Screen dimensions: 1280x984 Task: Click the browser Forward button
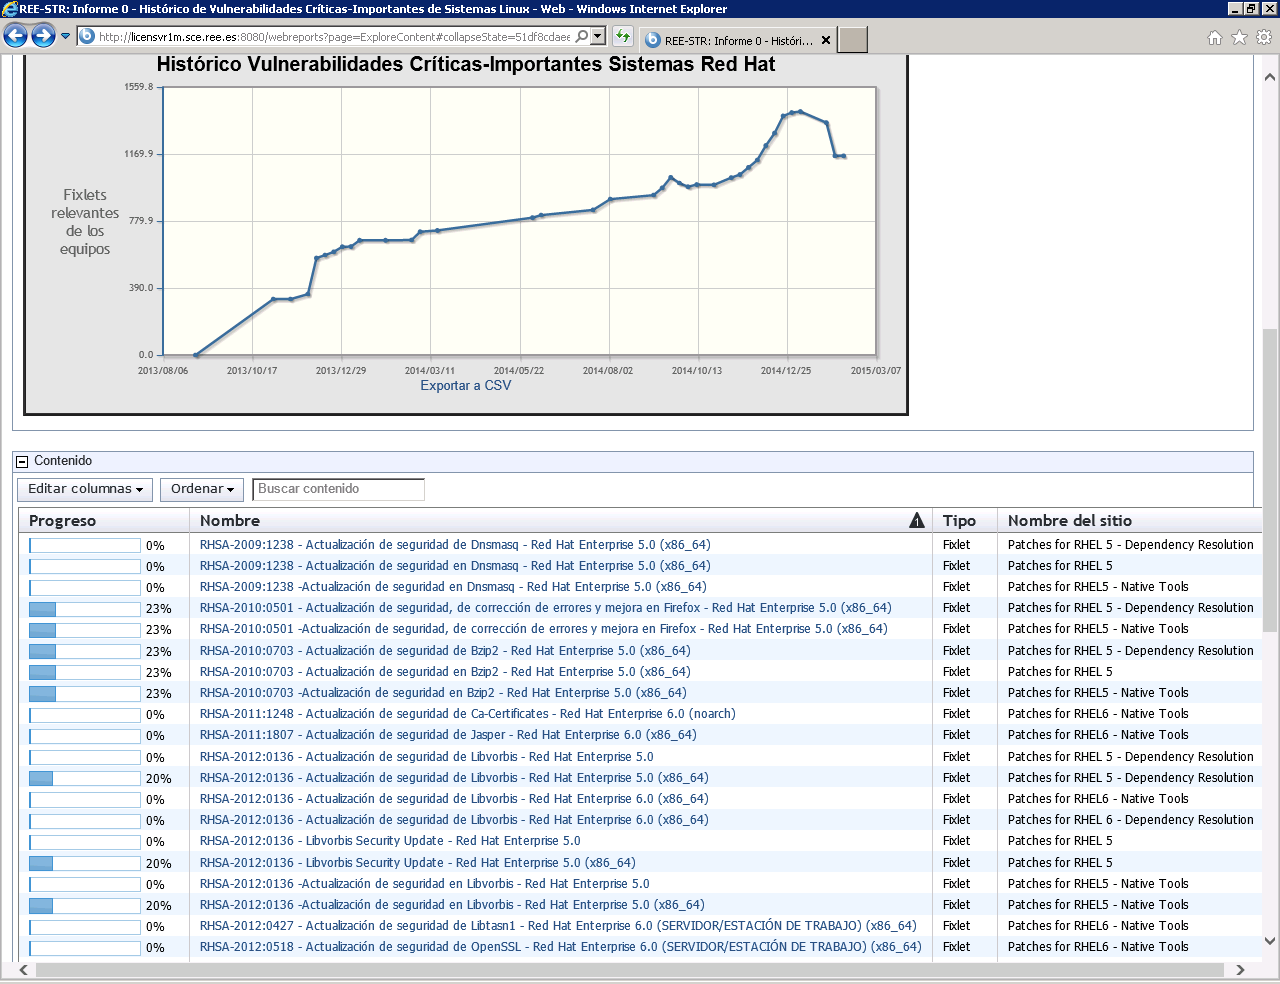coord(43,37)
